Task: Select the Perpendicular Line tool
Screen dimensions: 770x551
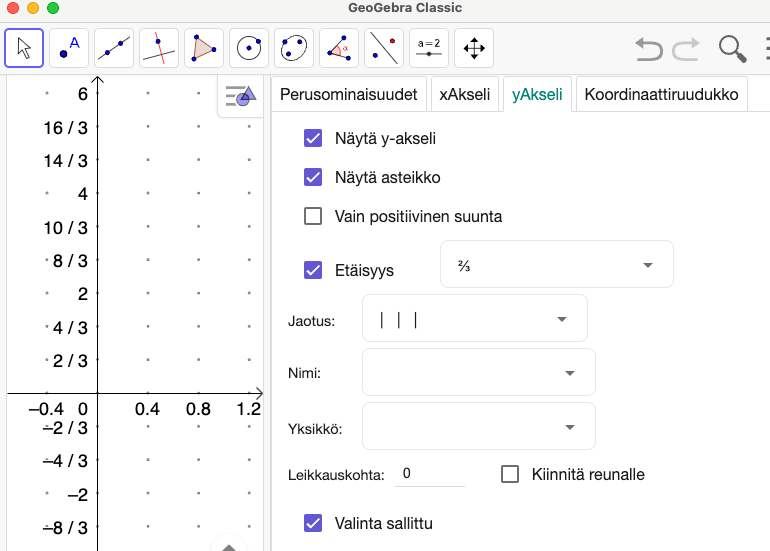Action: point(159,47)
